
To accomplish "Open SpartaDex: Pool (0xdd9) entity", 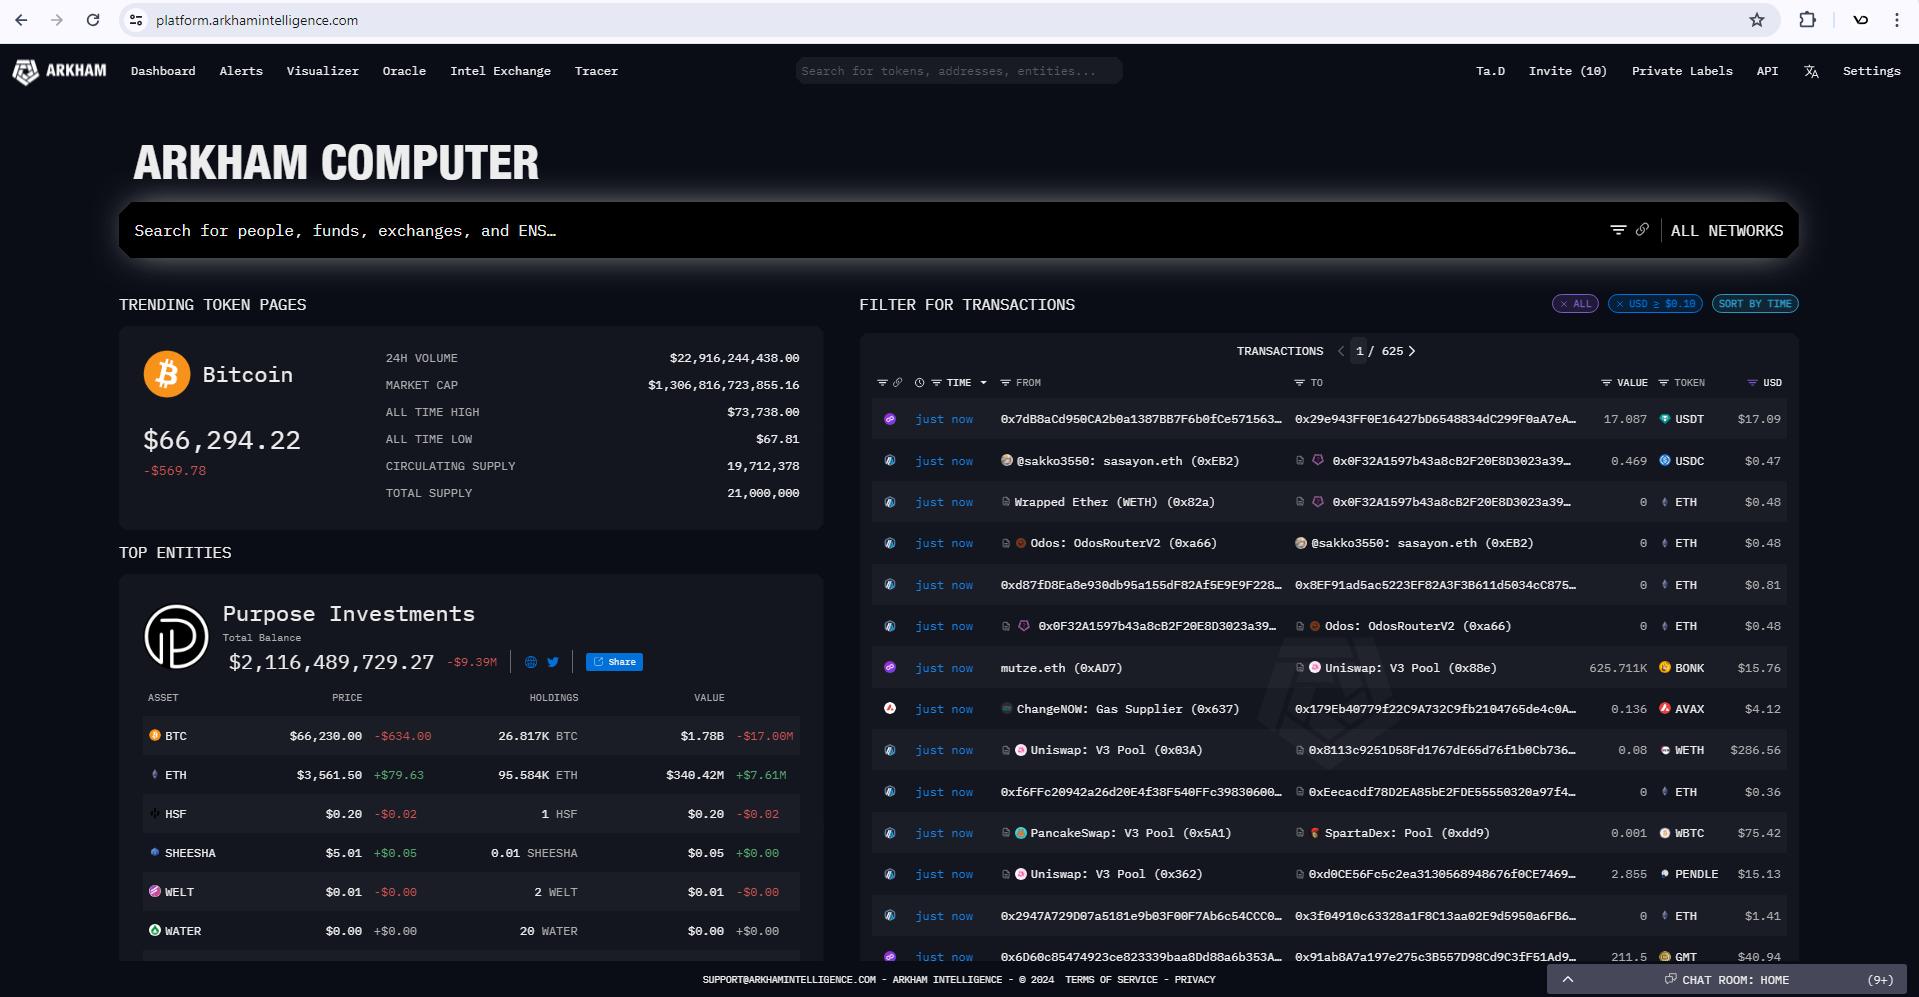I will tap(1407, 833).
